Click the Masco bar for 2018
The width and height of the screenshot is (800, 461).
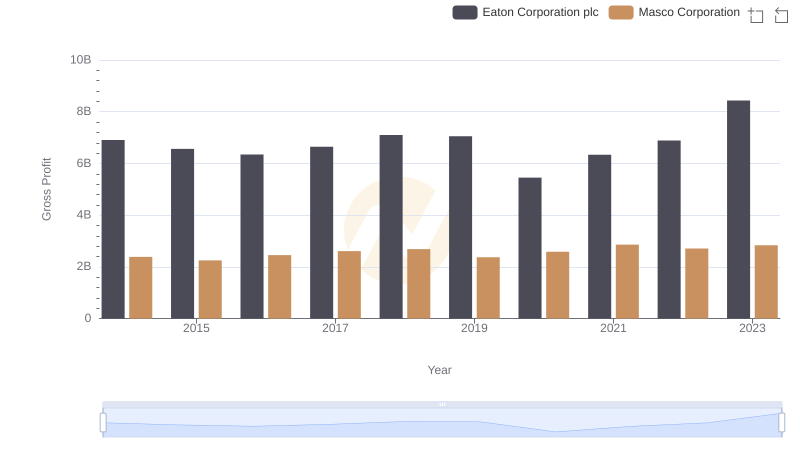(418, 284)
